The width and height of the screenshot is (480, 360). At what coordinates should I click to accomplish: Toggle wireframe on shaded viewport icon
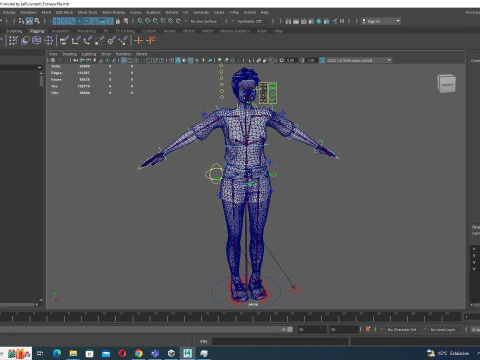click(x=191, y=60)
